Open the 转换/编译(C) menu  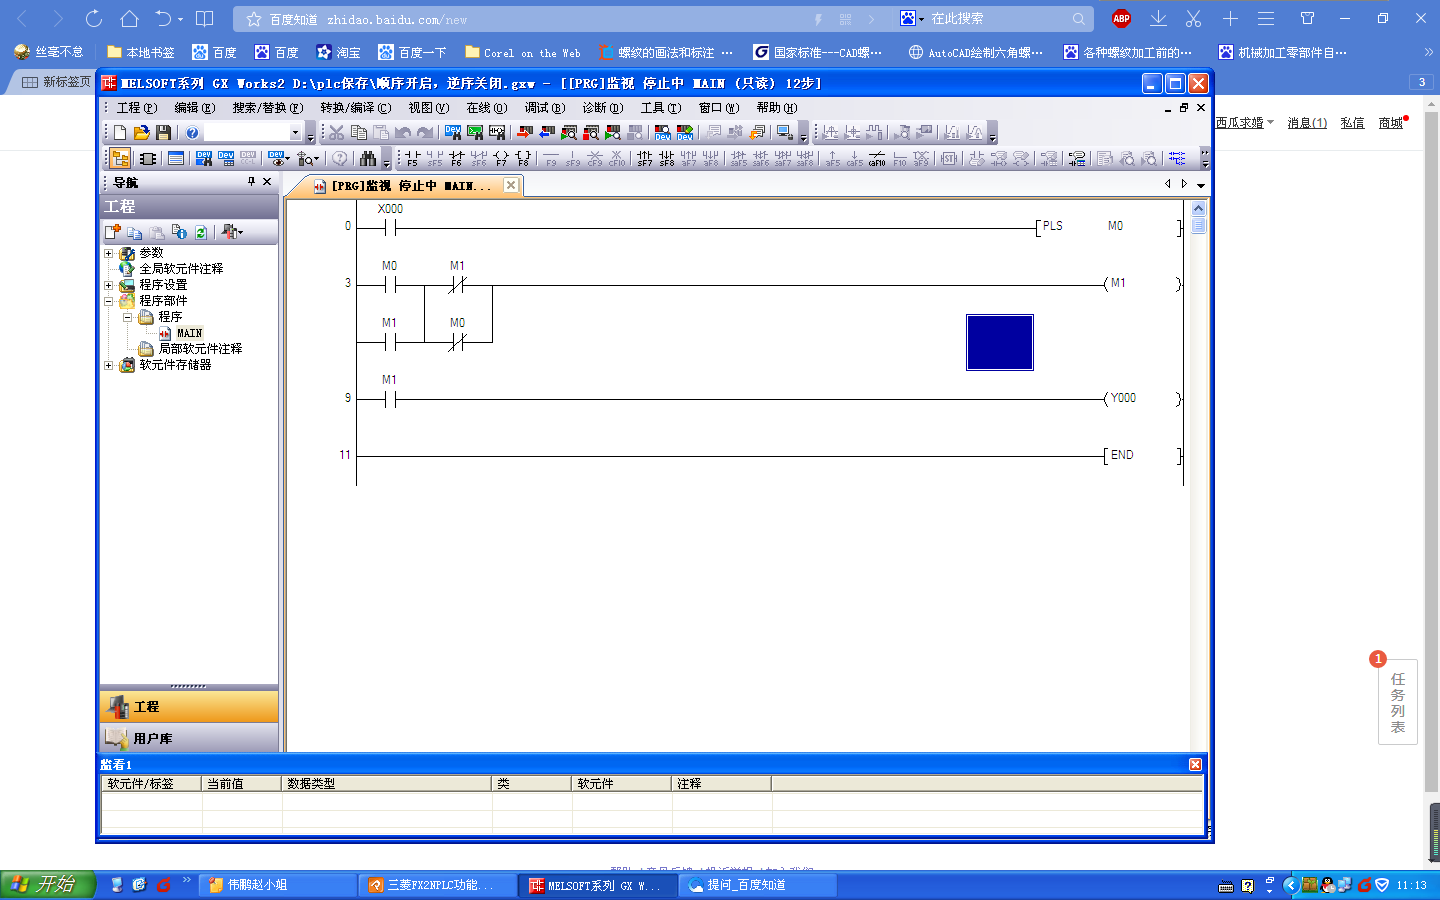pos(355,108)
